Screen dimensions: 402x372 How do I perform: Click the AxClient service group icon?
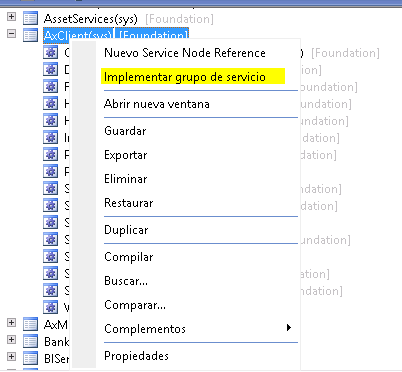point(30,35)
